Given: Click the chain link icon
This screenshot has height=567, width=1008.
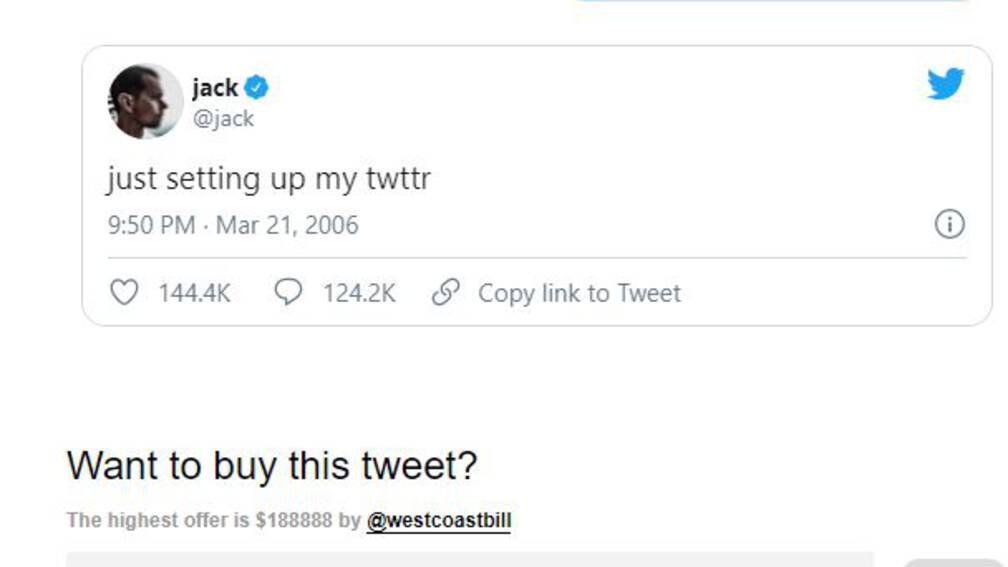Looking at the screenshot, I should click(x=446, y=292).
